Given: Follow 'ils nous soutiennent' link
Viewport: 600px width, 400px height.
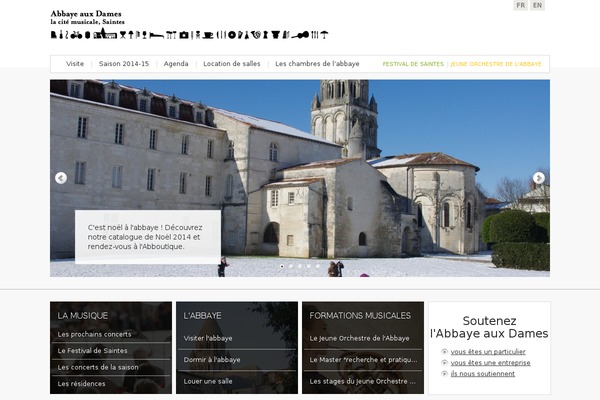Looking at the screenshot, I should [483, 374].
